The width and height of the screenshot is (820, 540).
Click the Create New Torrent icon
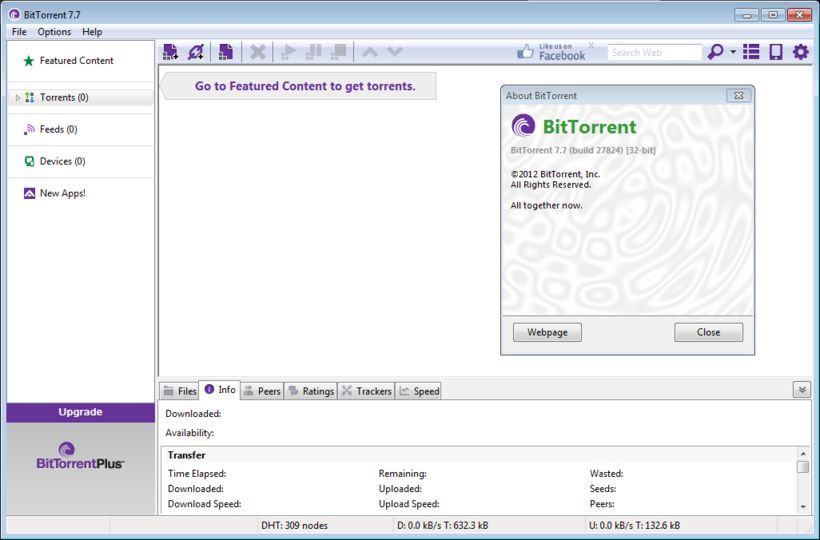(226, 52)
